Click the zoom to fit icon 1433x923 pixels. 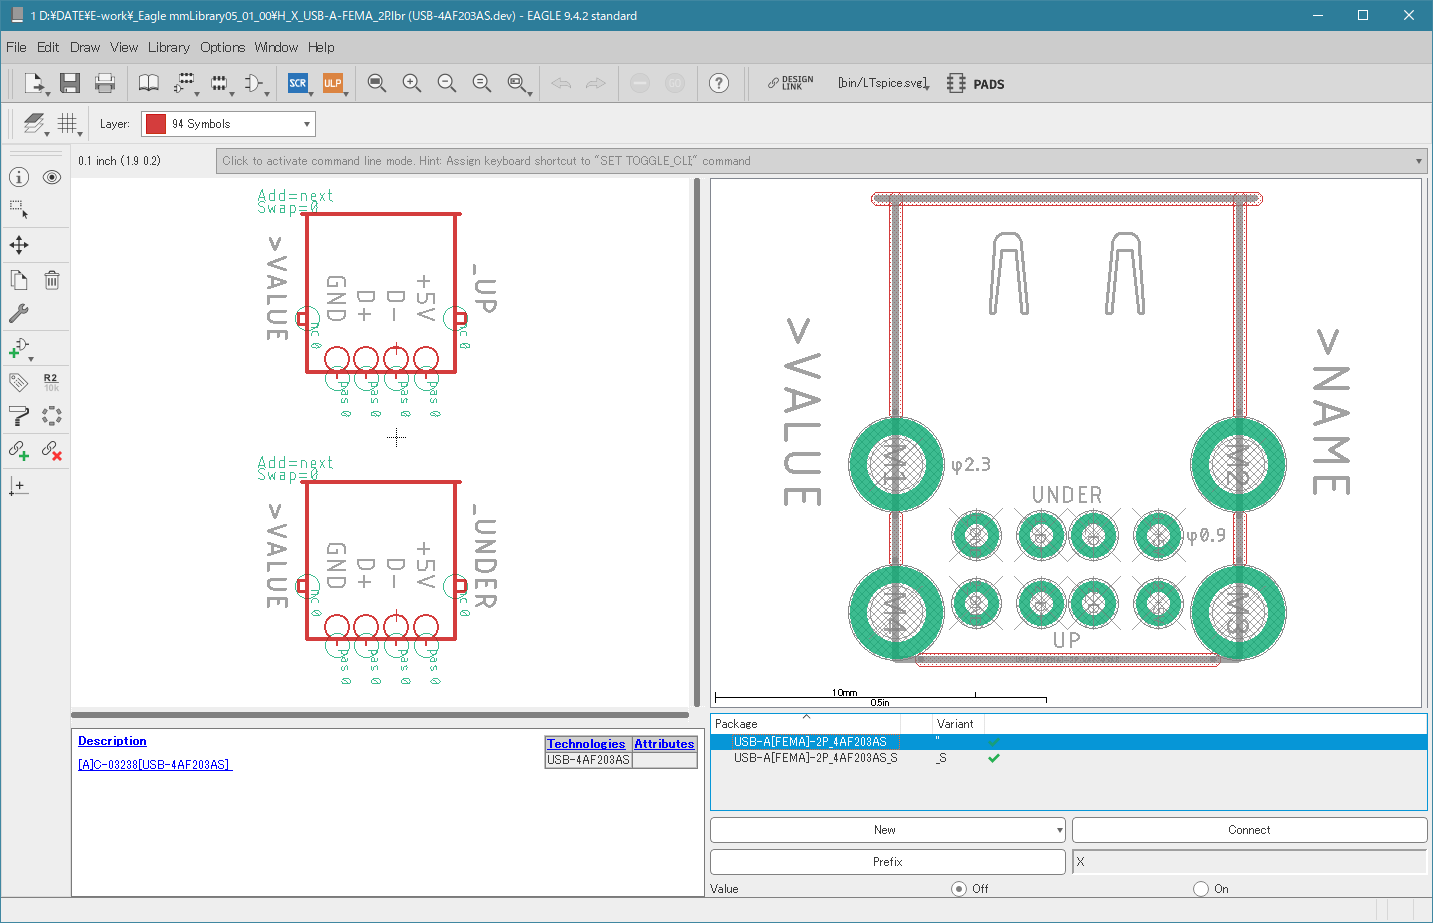point(377,83)
